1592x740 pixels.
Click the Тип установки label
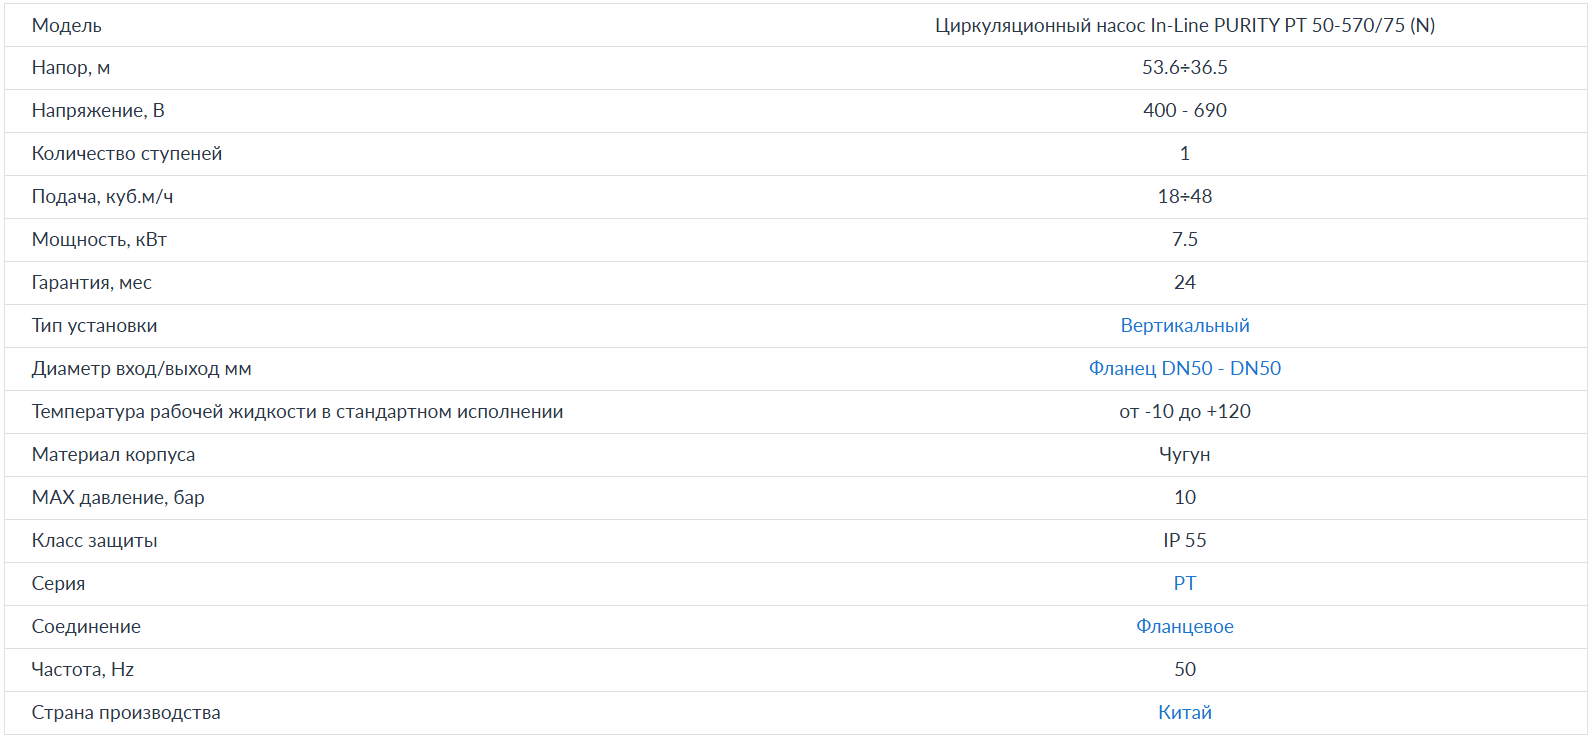(94, 326)
